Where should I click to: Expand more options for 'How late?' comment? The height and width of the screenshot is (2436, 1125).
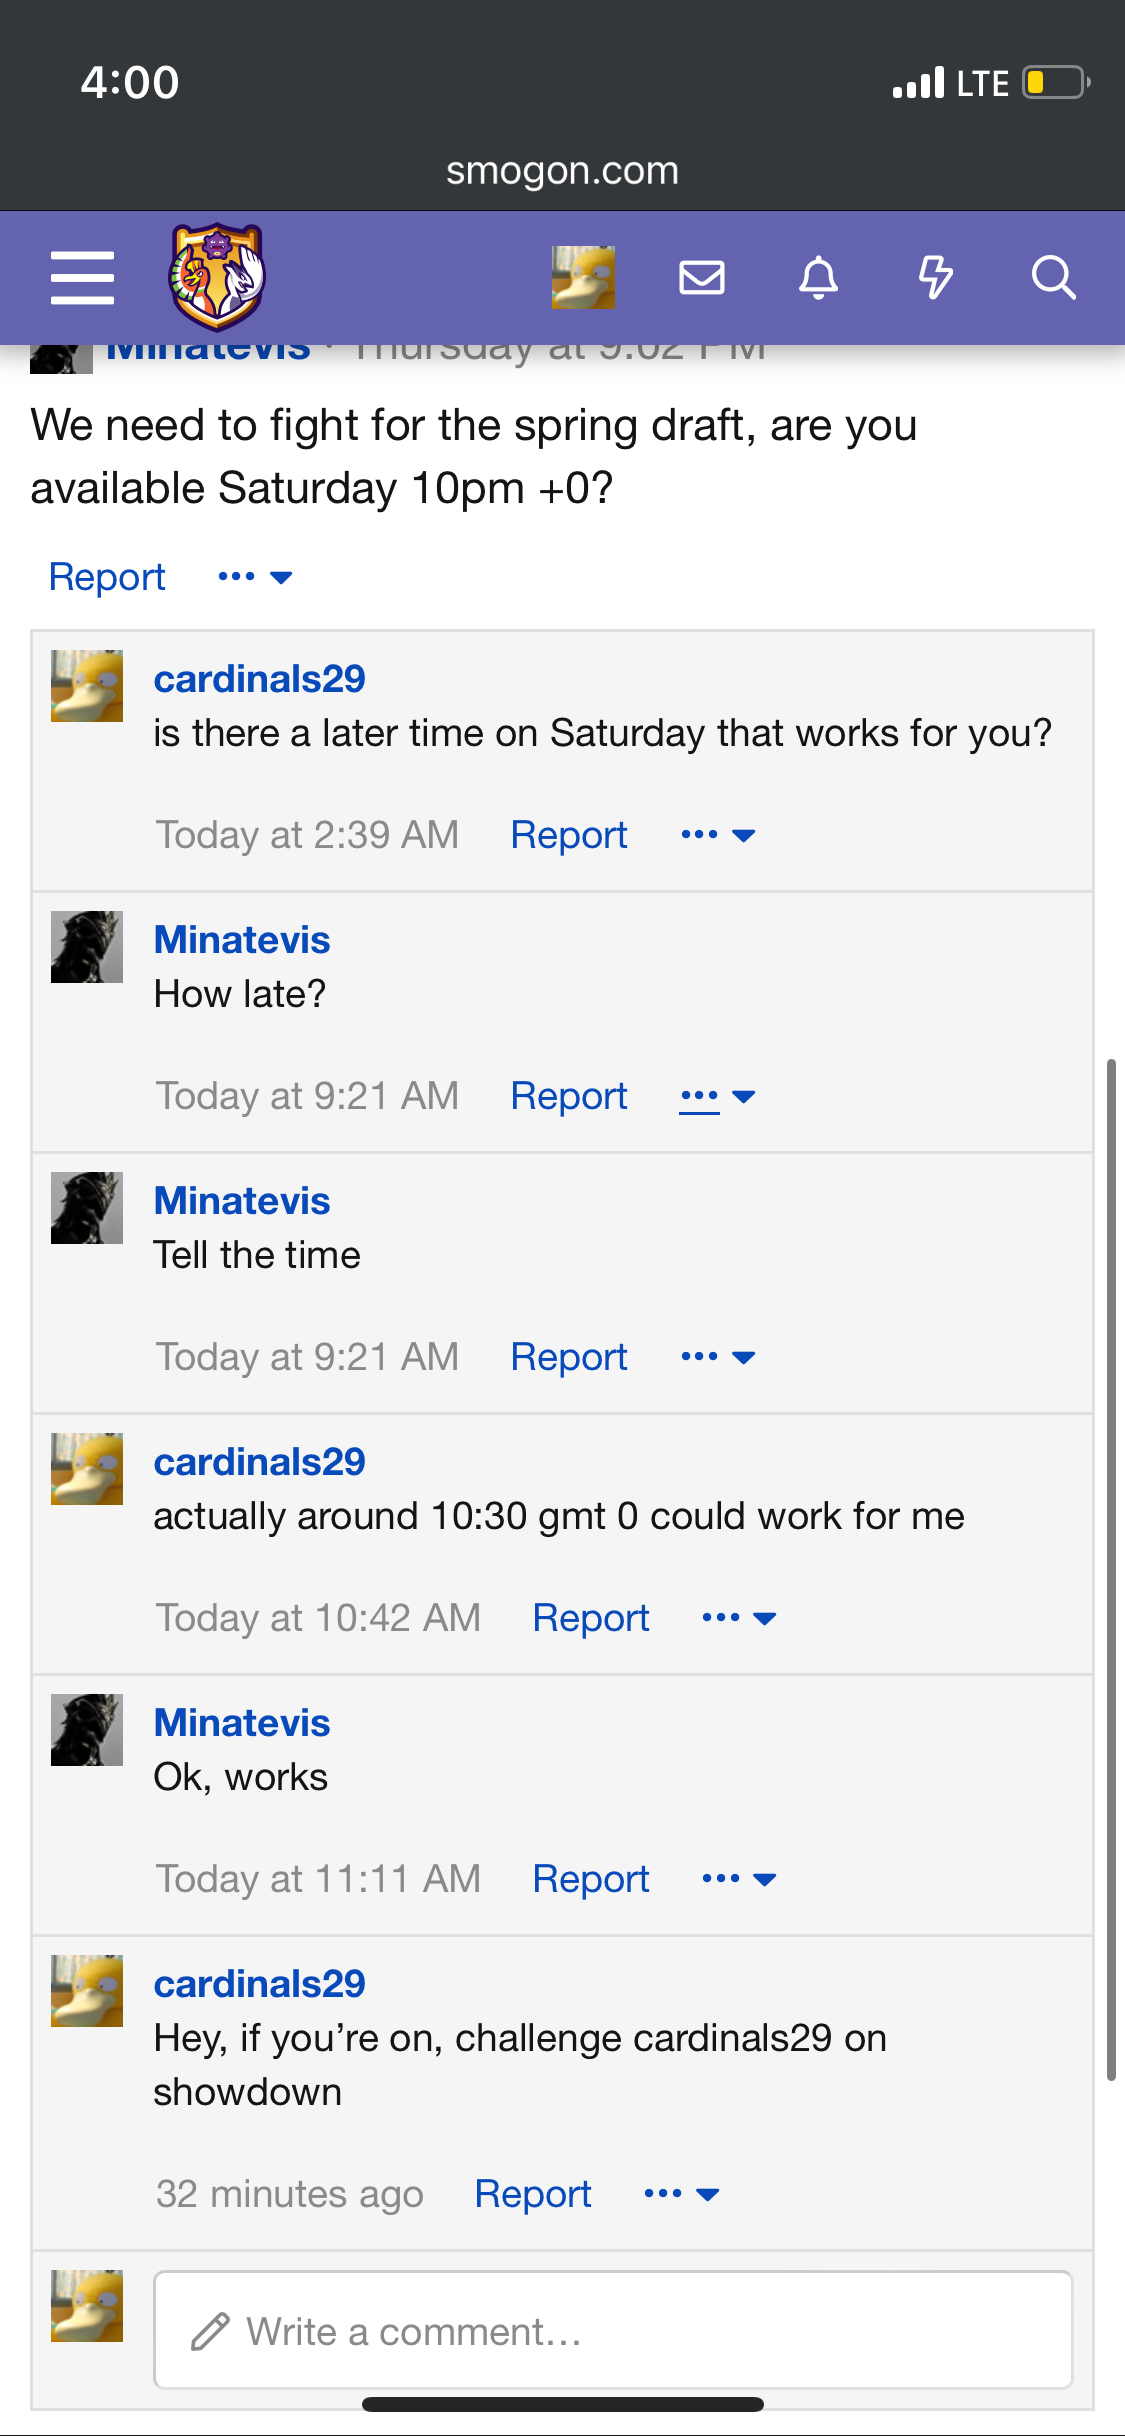click(x=717, y=1097)
